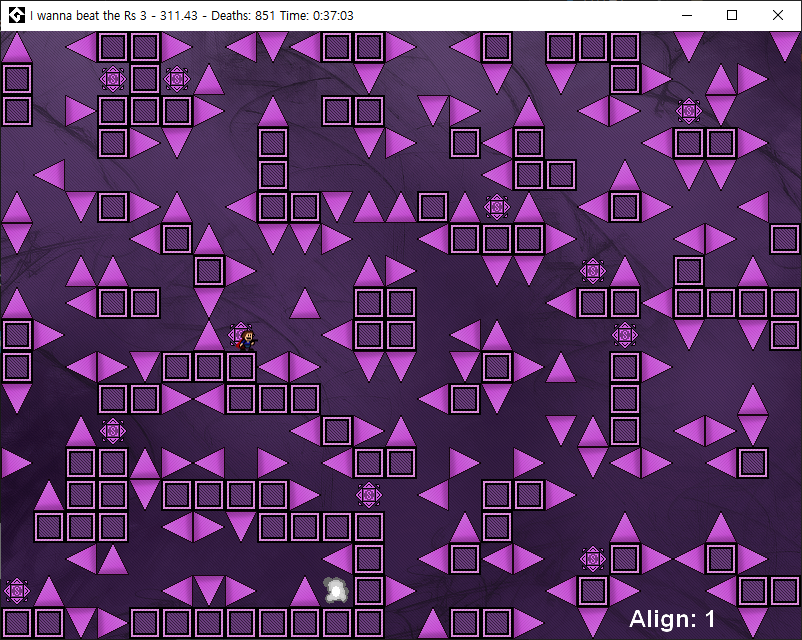Click the game window icon in title bar
802x640 pixels.
tap(16, 15)
